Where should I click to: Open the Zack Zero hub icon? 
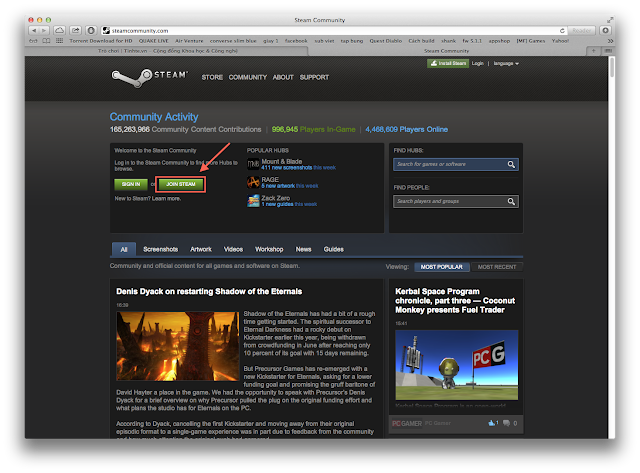pyautogui.click(x=253, y=200)
